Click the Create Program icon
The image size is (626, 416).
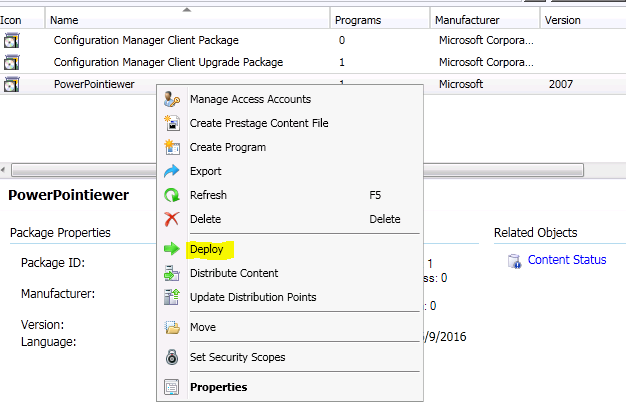(x=172, y=147)
